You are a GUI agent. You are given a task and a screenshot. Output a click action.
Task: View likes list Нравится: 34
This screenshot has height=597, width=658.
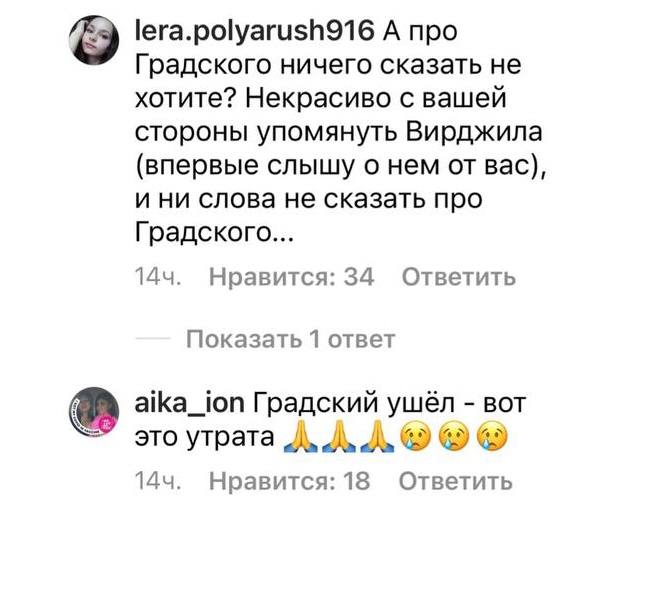291,277
